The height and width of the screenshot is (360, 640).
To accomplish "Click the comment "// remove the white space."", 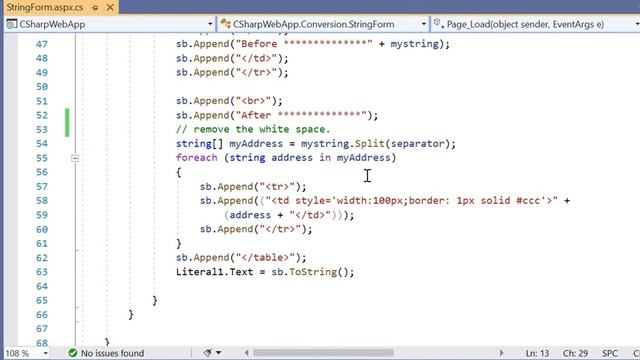I will [x=253, y=129].
